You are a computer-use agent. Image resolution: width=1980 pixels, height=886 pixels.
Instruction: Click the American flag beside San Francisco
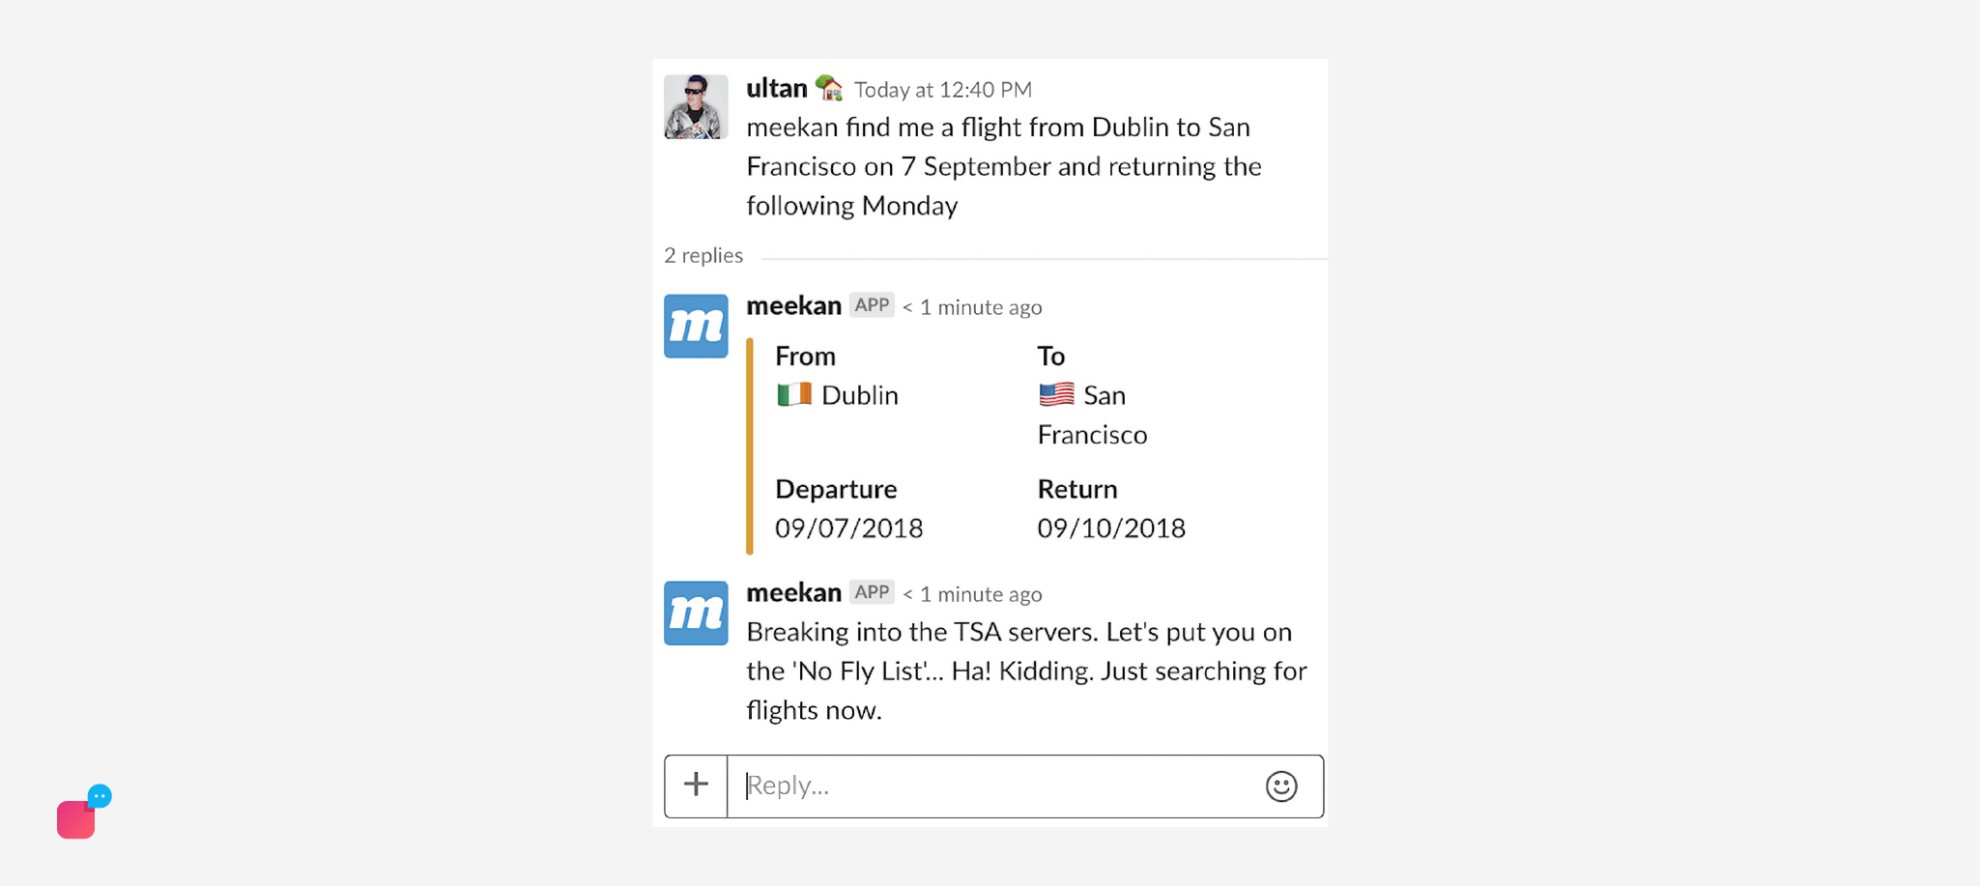point(1055,394)
